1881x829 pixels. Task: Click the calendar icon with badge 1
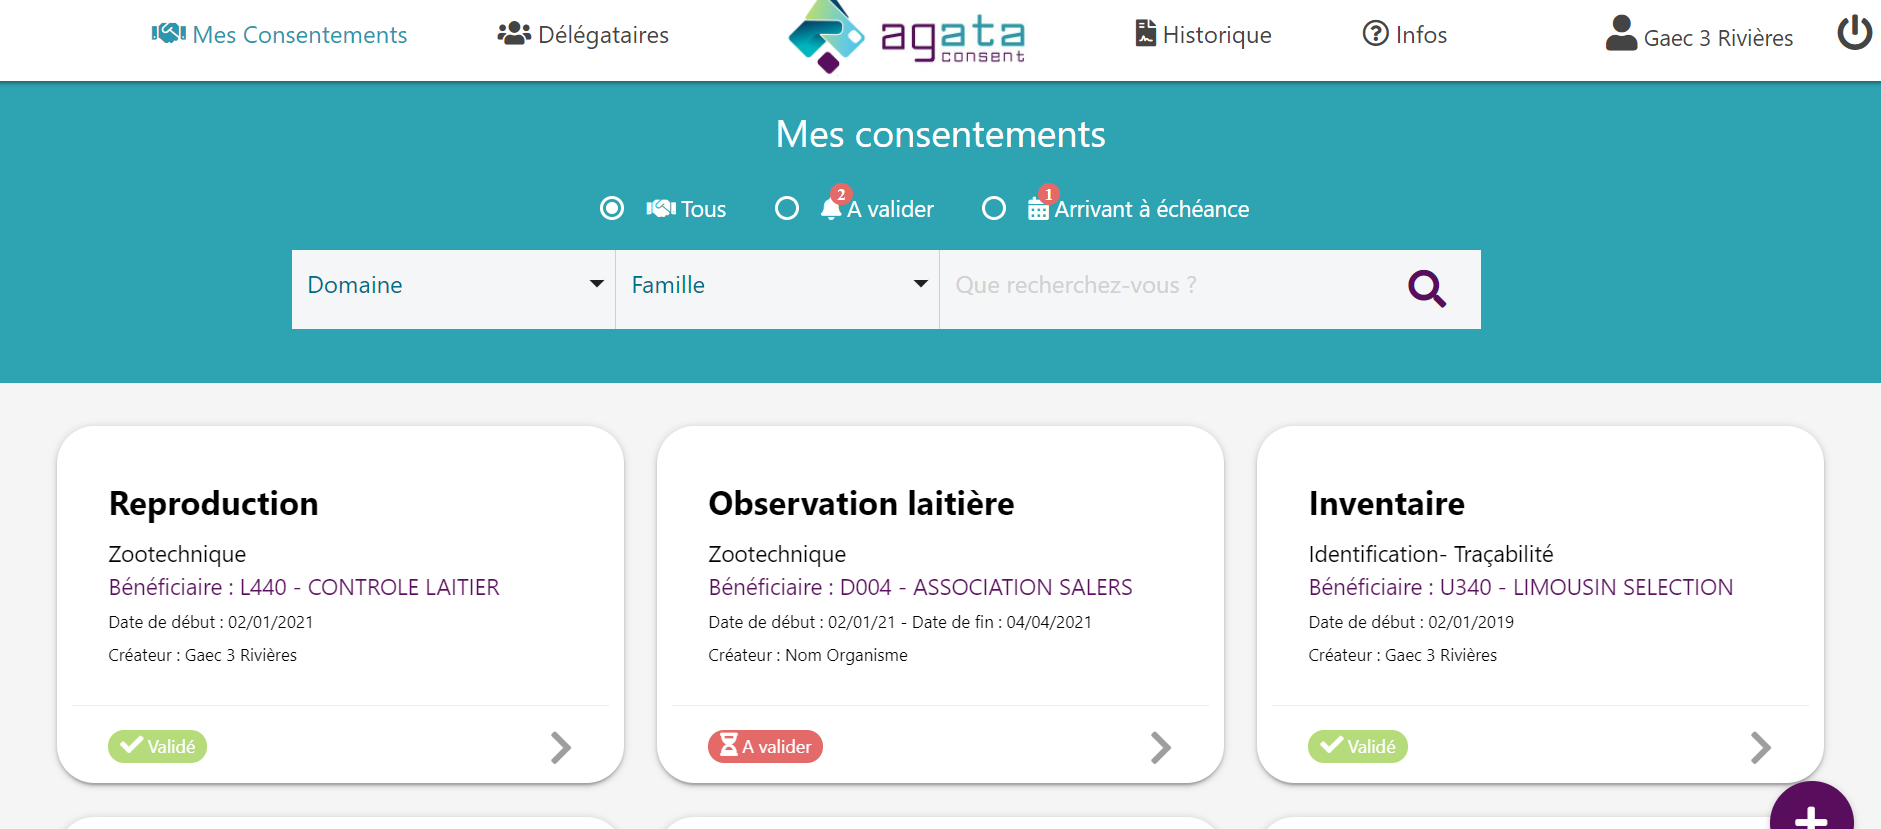pos(1038,208)
